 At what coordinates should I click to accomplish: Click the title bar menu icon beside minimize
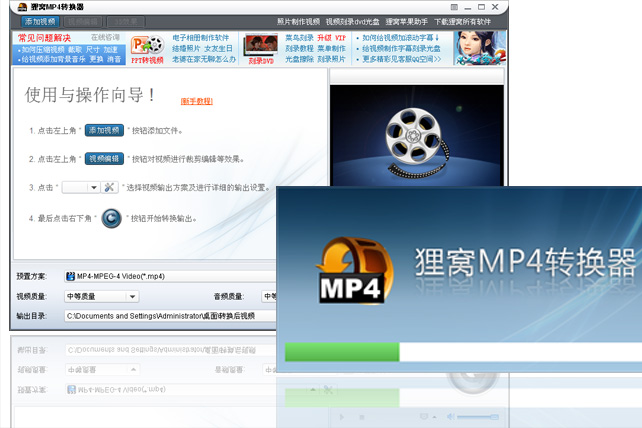click(454, 7)
